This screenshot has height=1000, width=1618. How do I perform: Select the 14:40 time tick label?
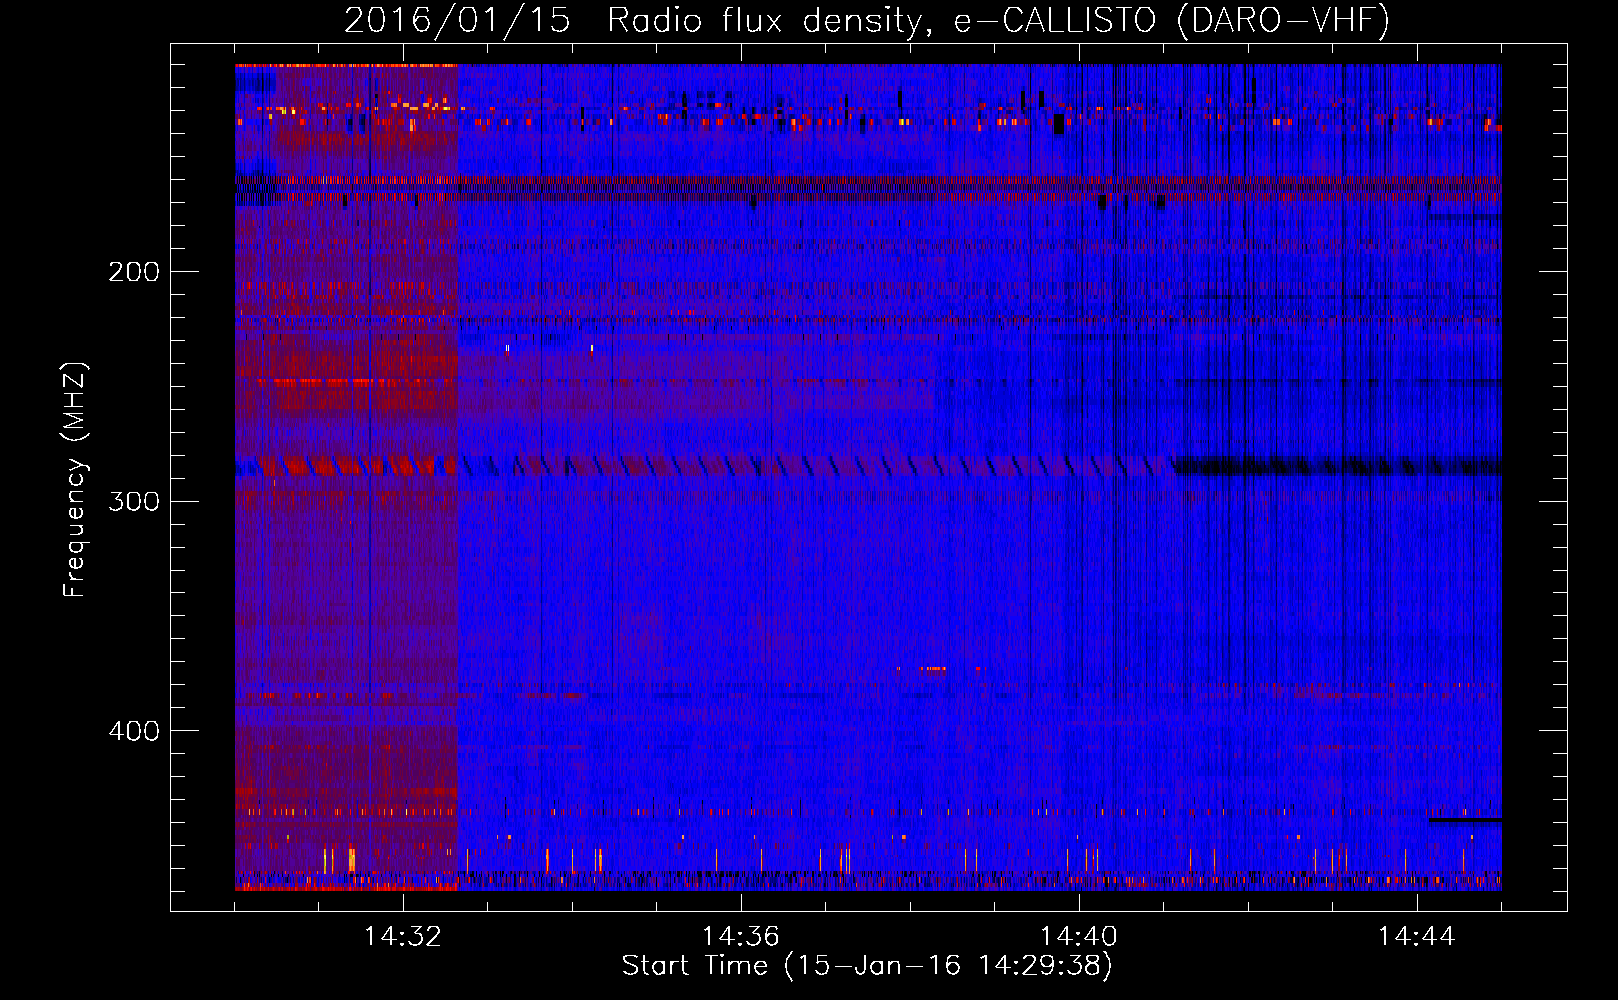click(1079, 937)
